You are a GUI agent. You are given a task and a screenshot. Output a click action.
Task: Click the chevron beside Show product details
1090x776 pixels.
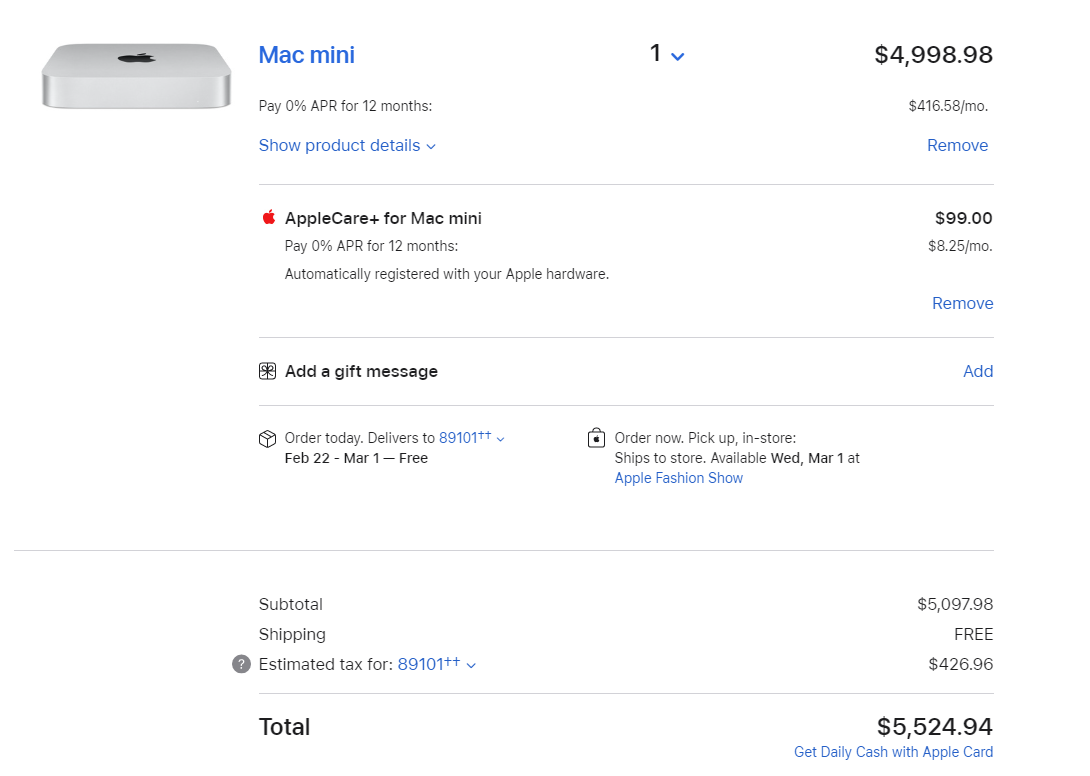click(431, 147)
